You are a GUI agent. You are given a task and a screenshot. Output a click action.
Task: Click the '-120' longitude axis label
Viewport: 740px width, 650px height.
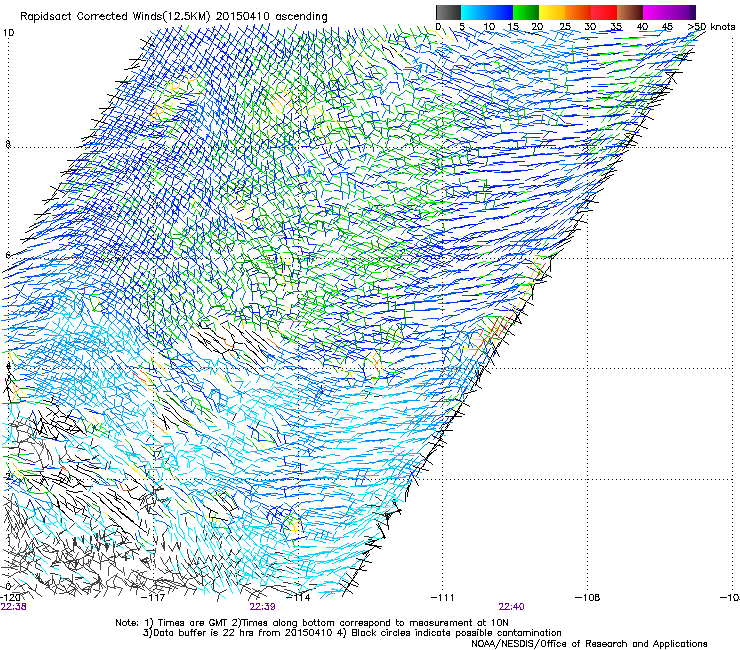[x=10, y=597]
